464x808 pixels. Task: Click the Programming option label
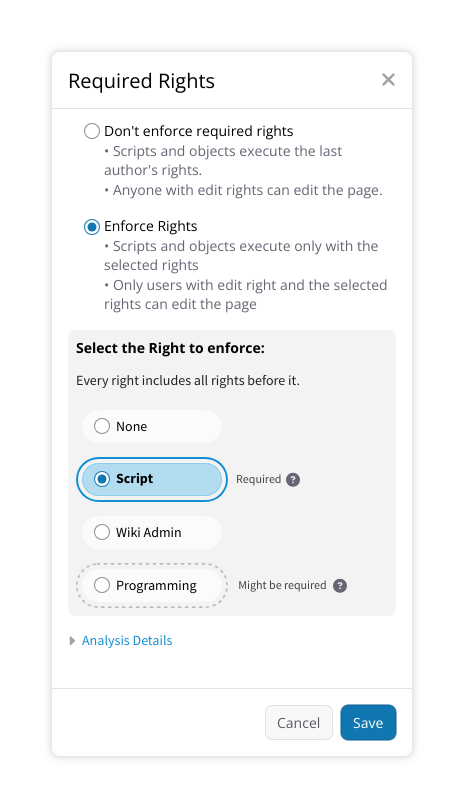pos(156,586)
